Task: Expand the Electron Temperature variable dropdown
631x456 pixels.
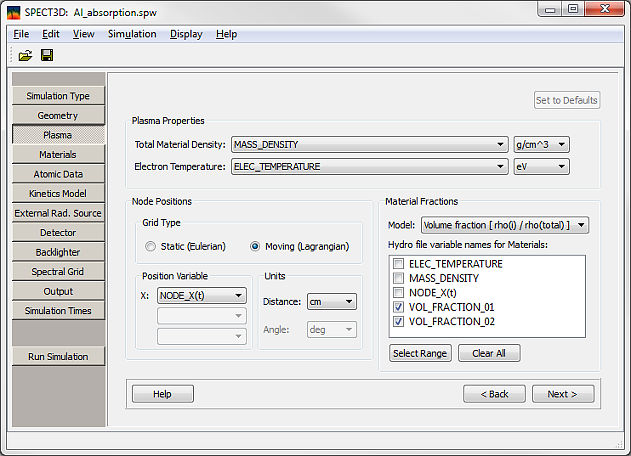Action: (369, 166)
